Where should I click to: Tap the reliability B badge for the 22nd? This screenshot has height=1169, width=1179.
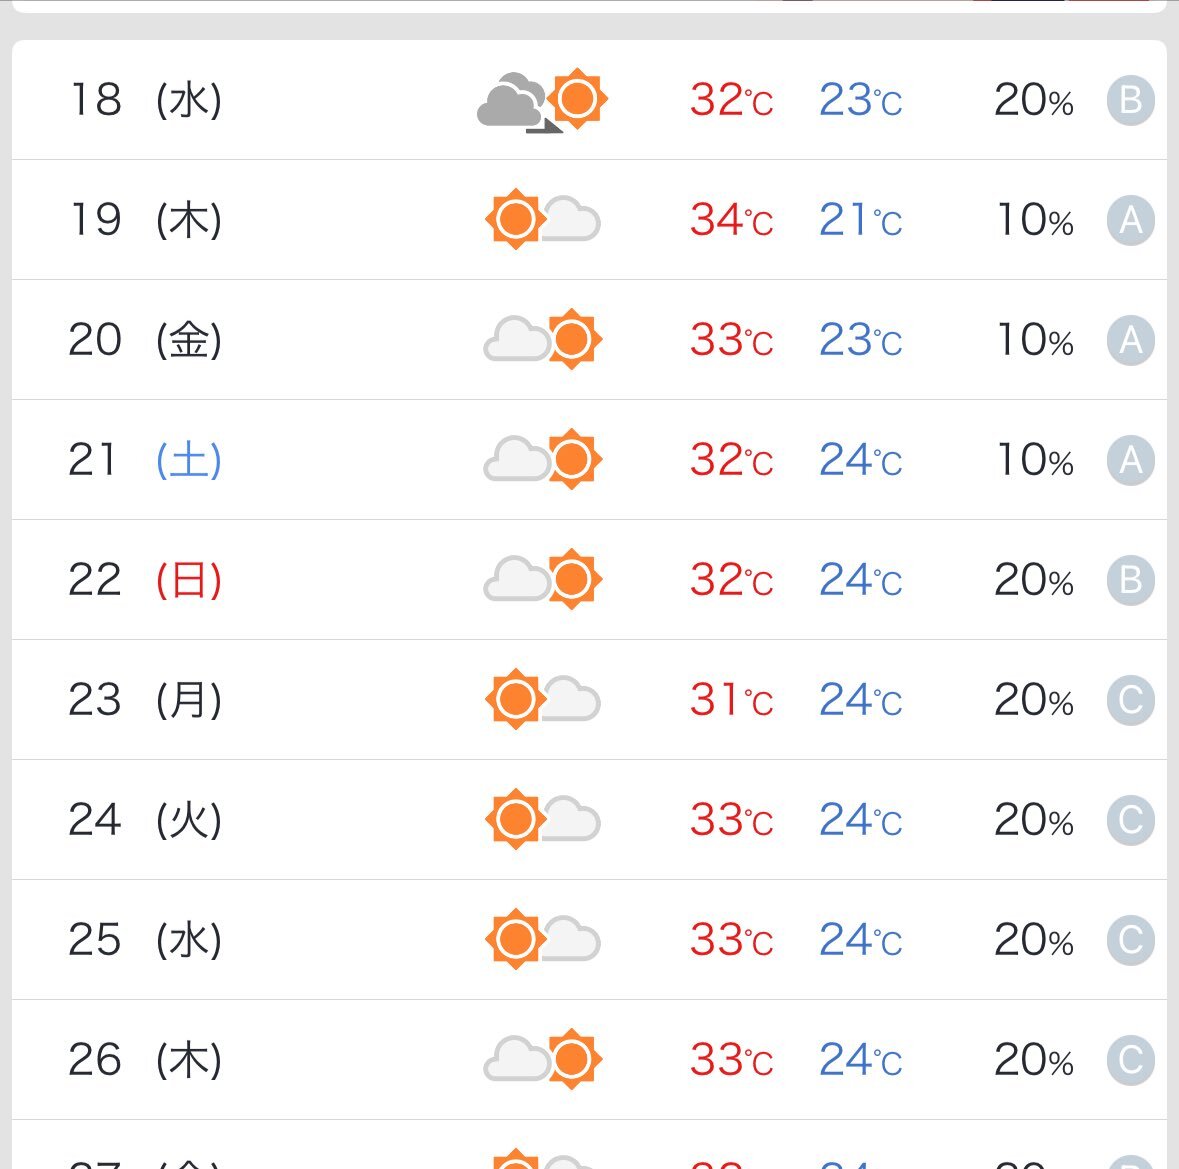1130,580
